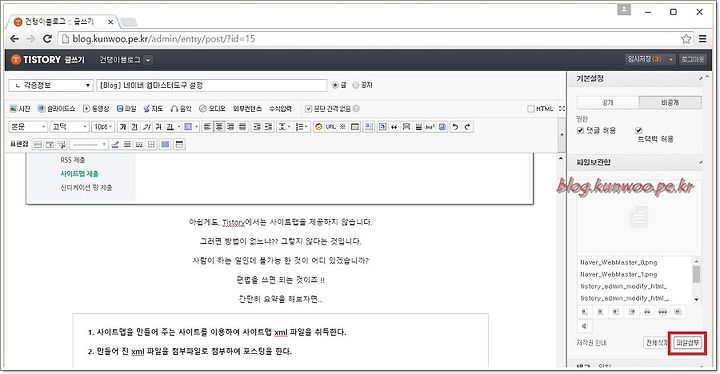Open 각종정보 category dropdown

point(51,85)
